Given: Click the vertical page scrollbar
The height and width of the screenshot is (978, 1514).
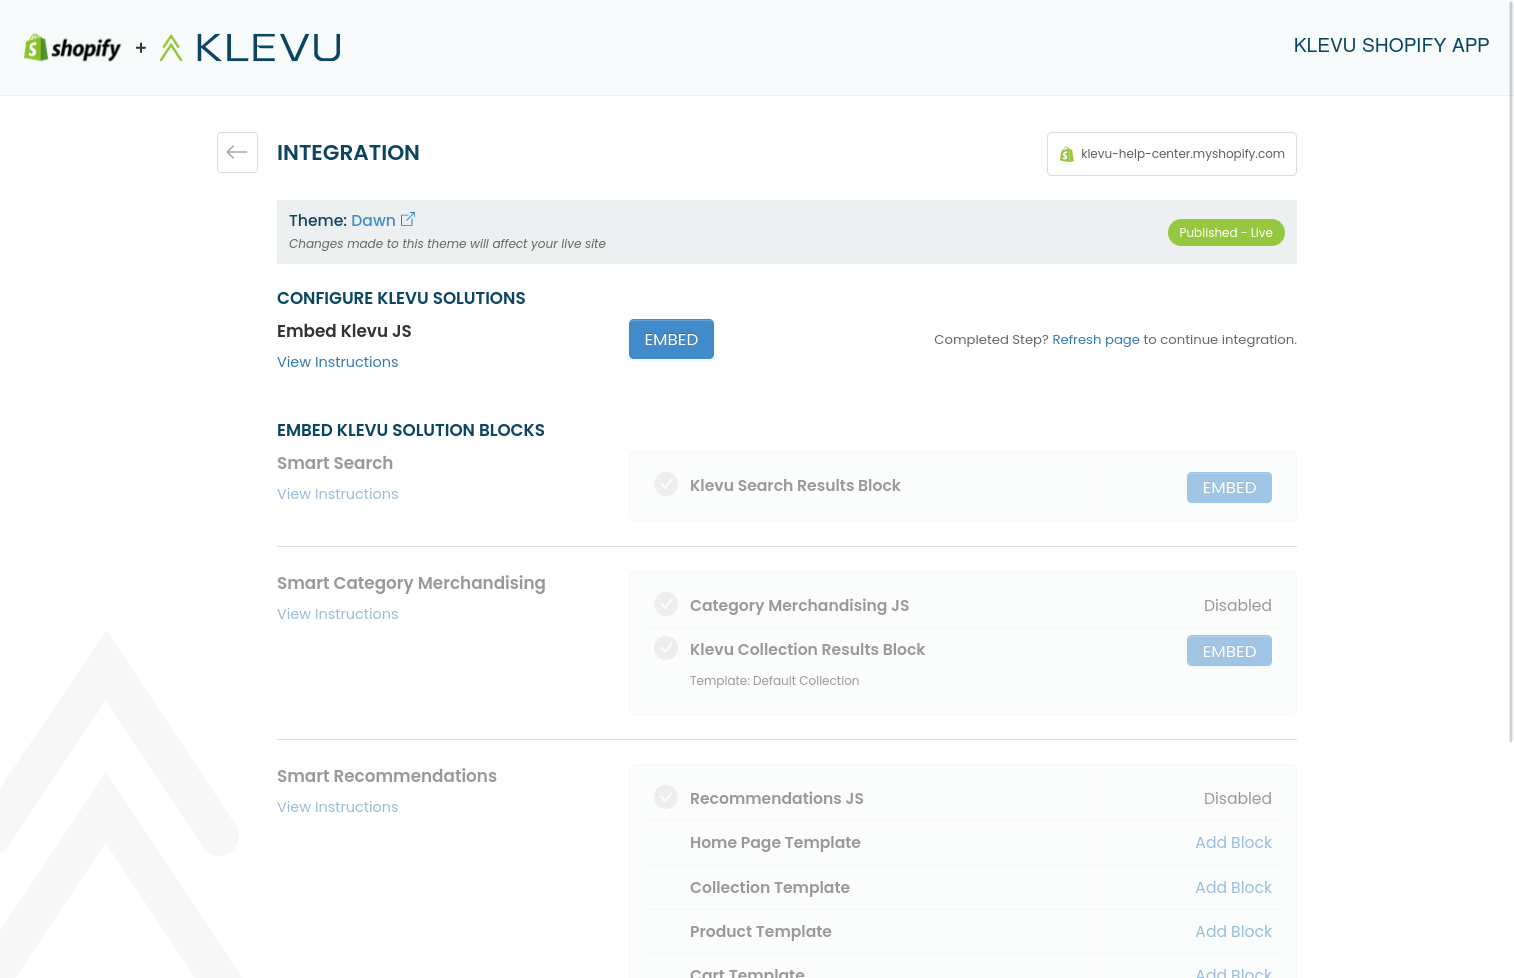Looking at the screenshot, I should tap(1509, 370).
